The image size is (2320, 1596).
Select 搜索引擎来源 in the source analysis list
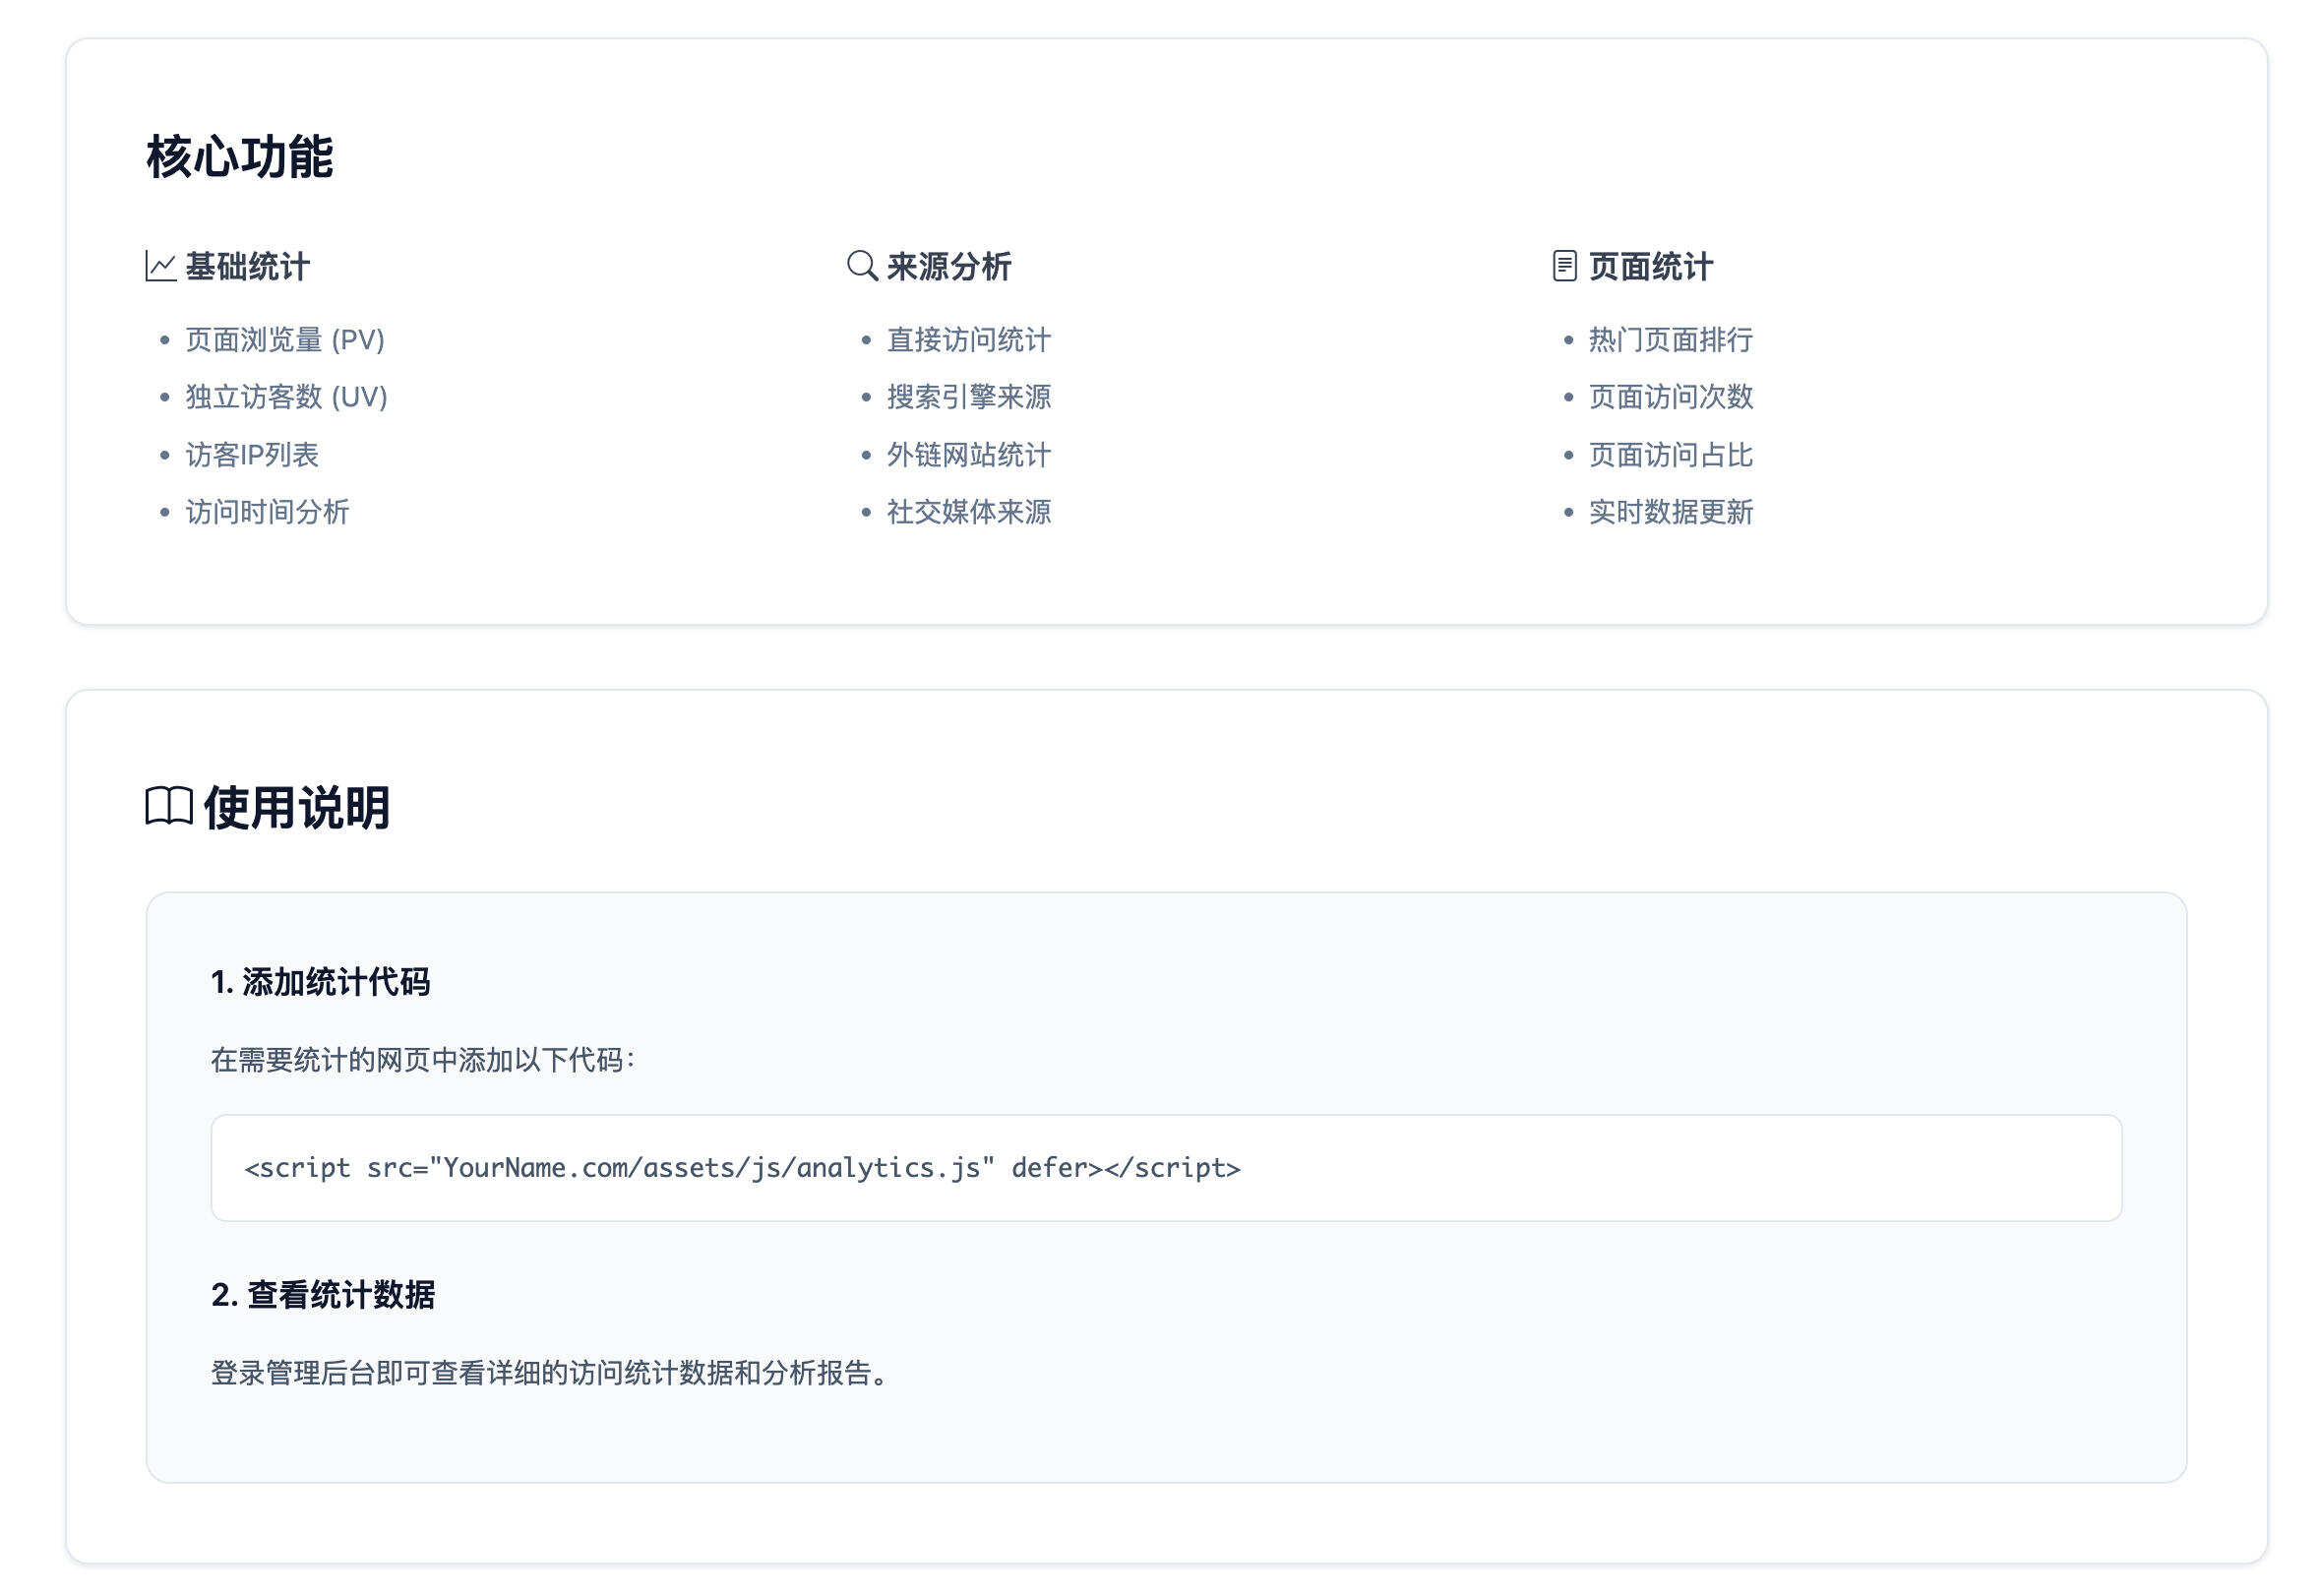tap(971, 397)
